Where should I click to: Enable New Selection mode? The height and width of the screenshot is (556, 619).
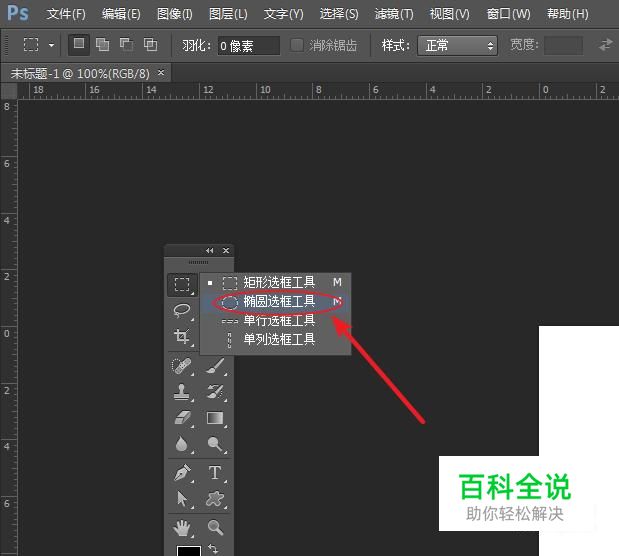79,44
